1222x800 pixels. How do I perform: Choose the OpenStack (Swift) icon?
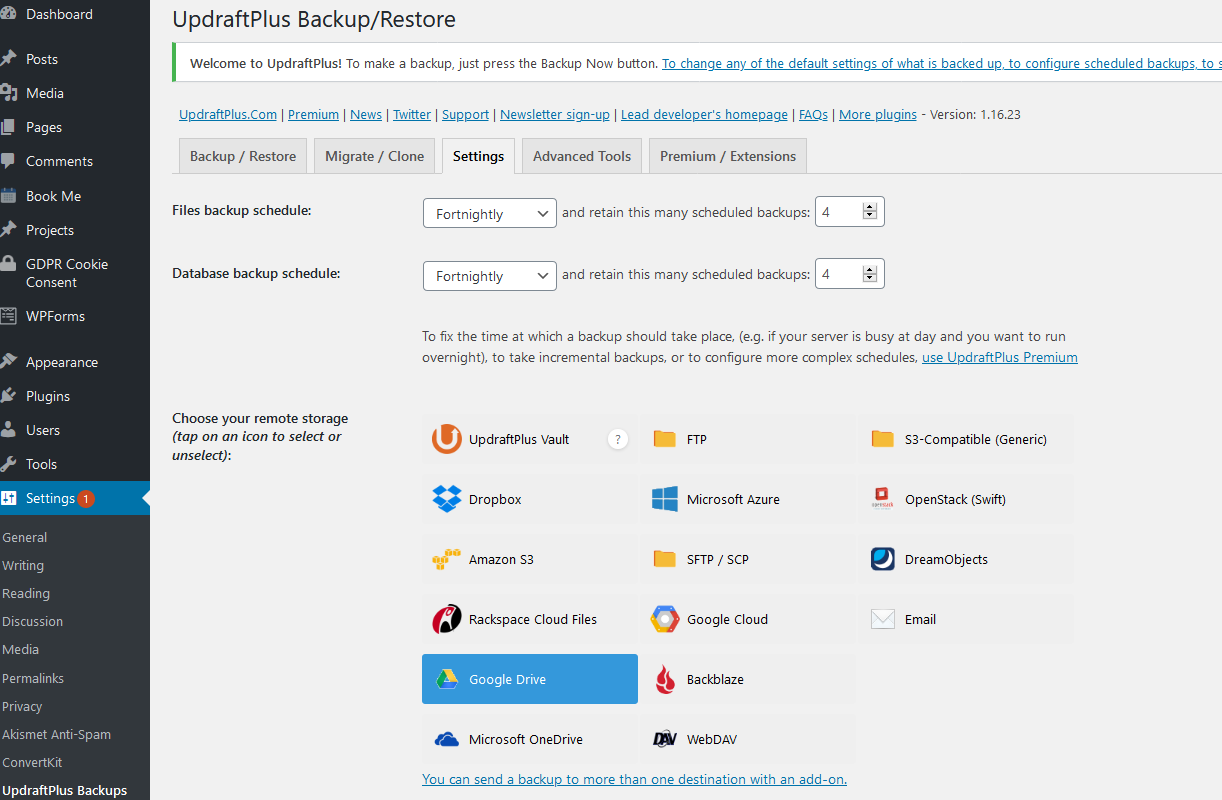882,499
